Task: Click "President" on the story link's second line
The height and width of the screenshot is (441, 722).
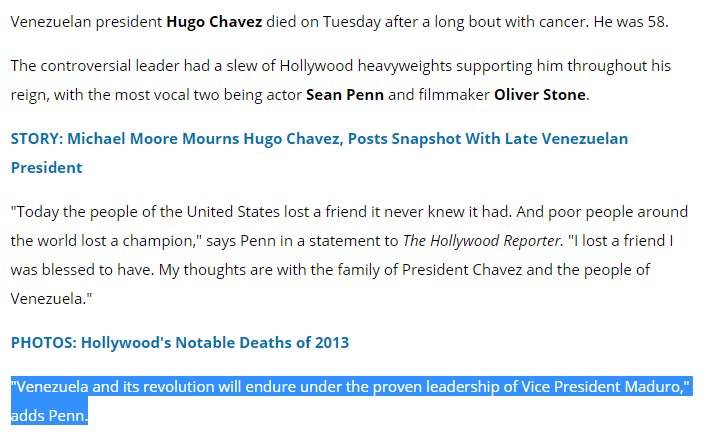Action: (47, 167)
